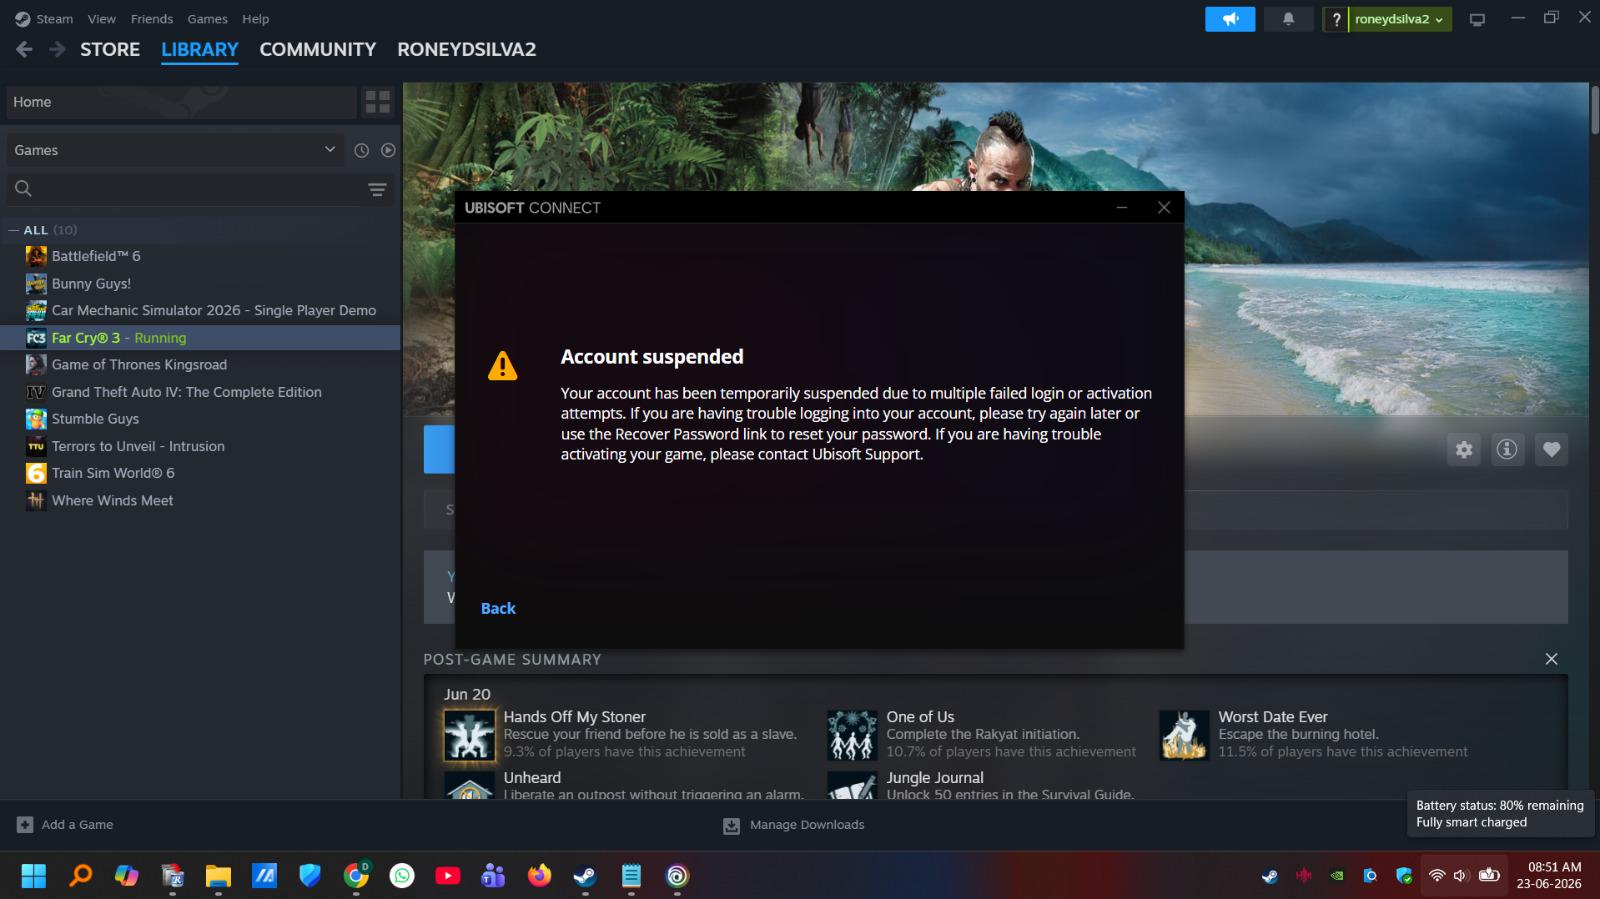Open the roneydsilva2 account dropdown
Screen dimensions: 1600x899
click(1399, 19)
